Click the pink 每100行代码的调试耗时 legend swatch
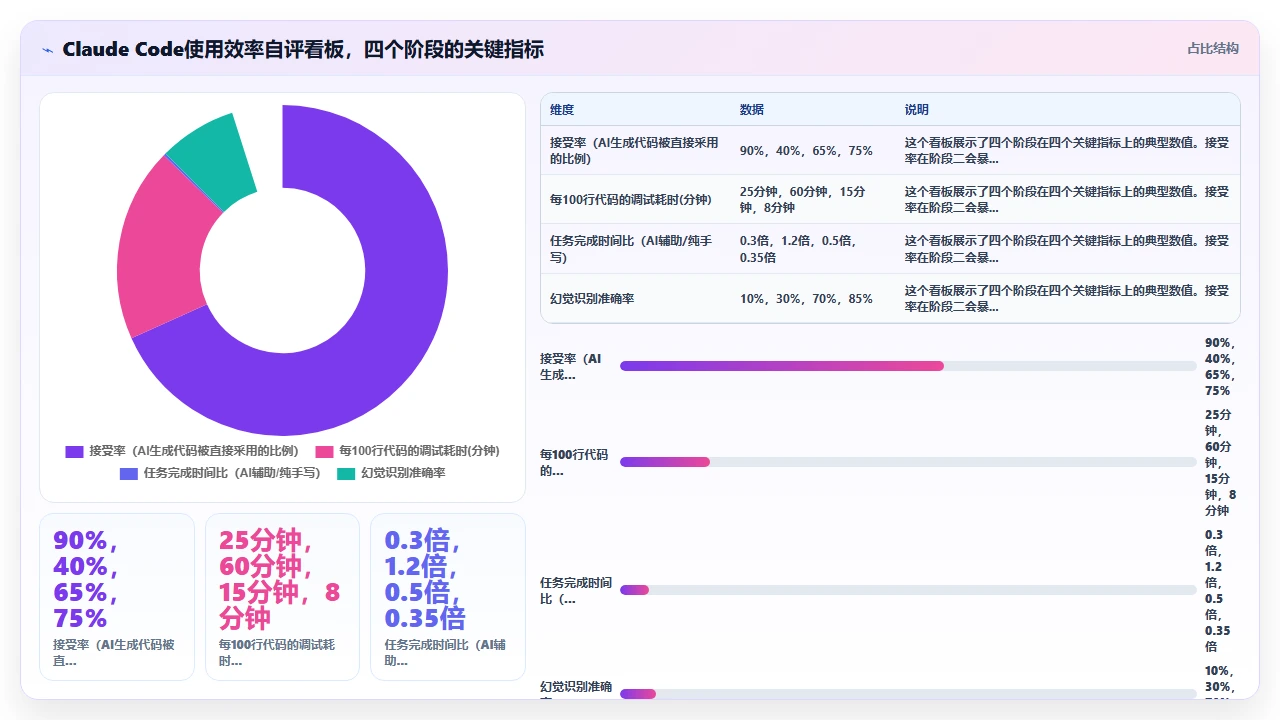The width and height of the screenshot is (1280, 720). click(324, 451)
